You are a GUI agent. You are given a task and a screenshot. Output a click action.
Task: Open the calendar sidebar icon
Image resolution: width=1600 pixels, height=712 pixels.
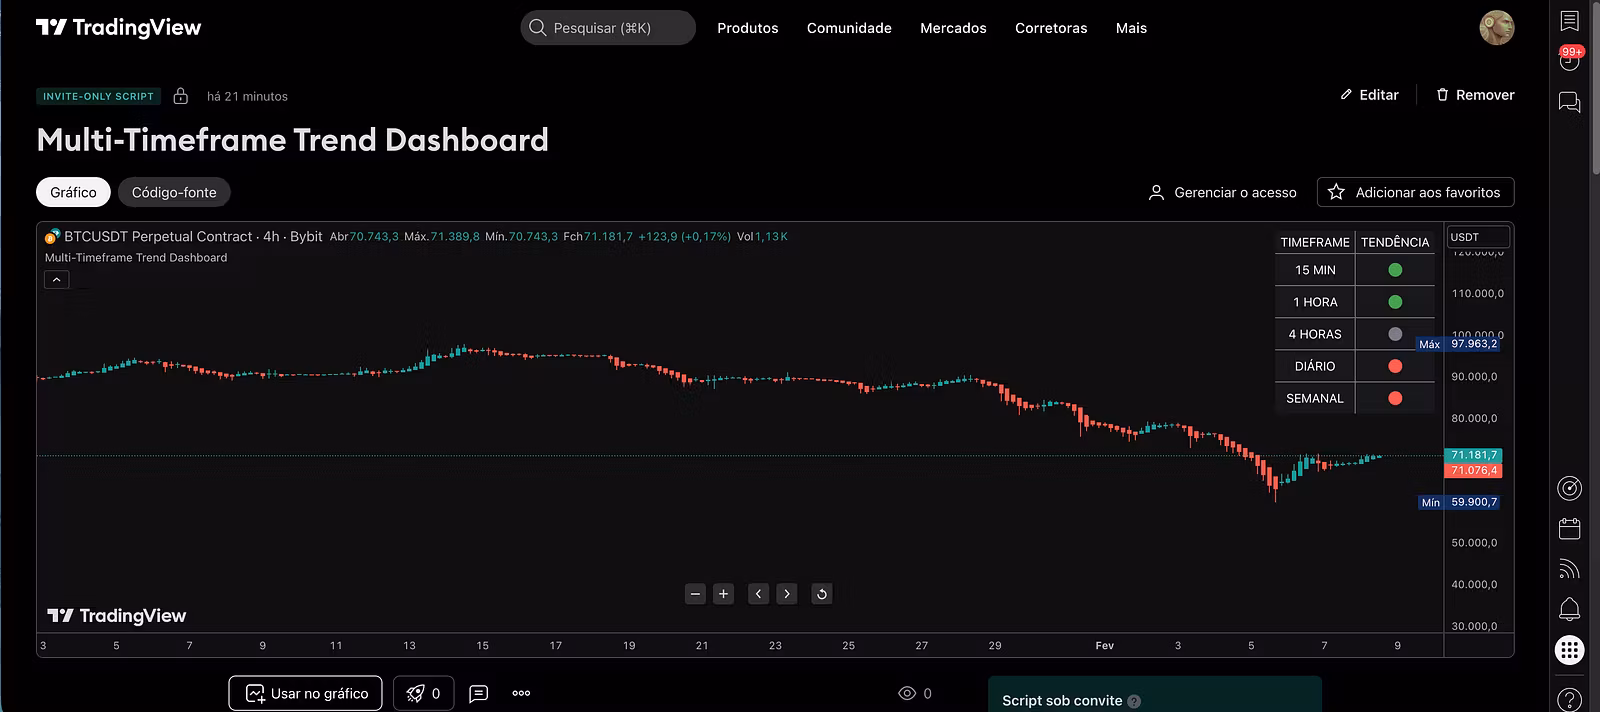pyautogui.click(x=1570, y=528)
